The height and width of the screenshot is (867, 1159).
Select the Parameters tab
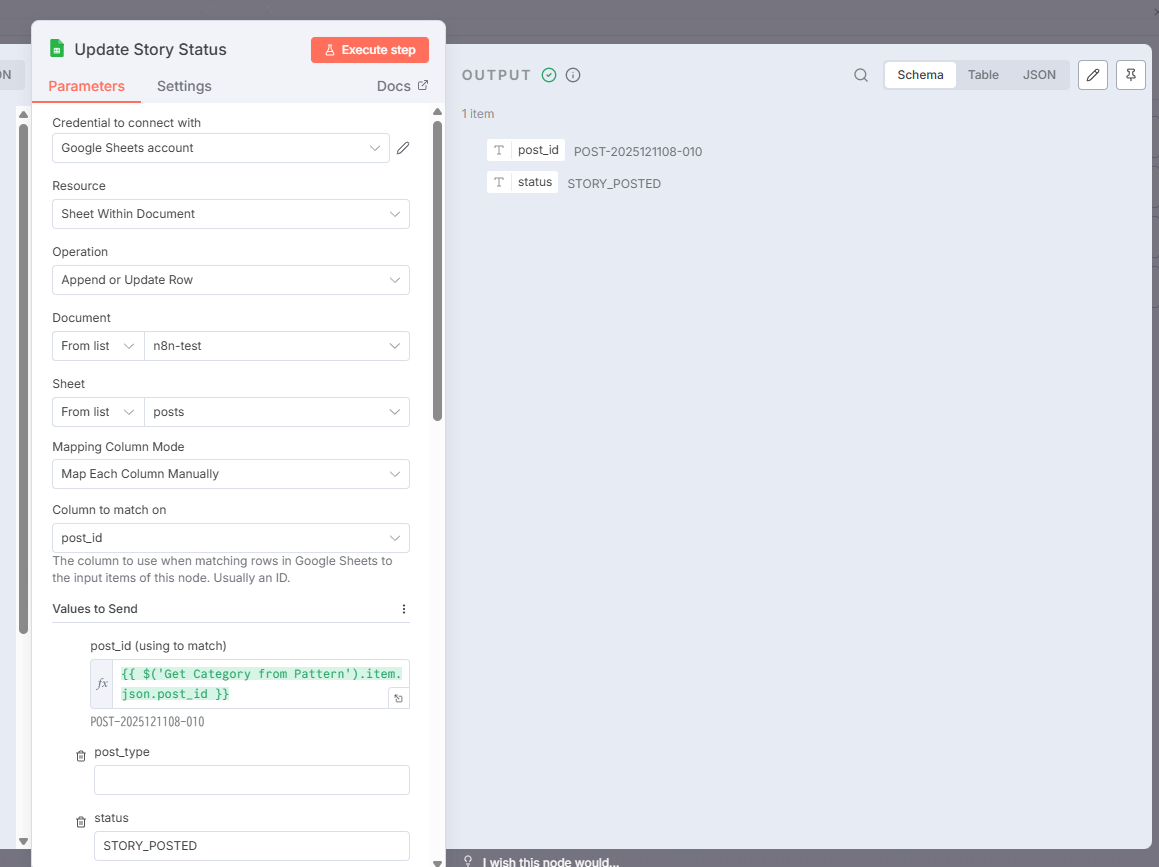pyautogui.click(x=87, y=86)
